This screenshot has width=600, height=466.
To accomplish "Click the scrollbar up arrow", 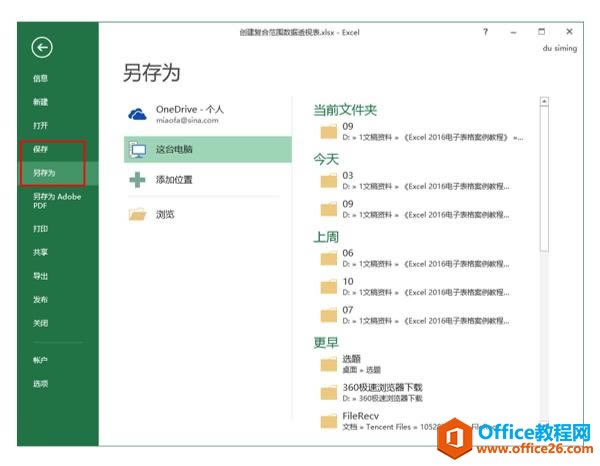I will click(x=544, y=101).
